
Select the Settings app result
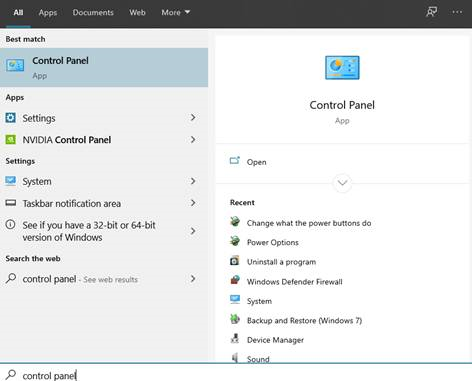coord(104,118)
